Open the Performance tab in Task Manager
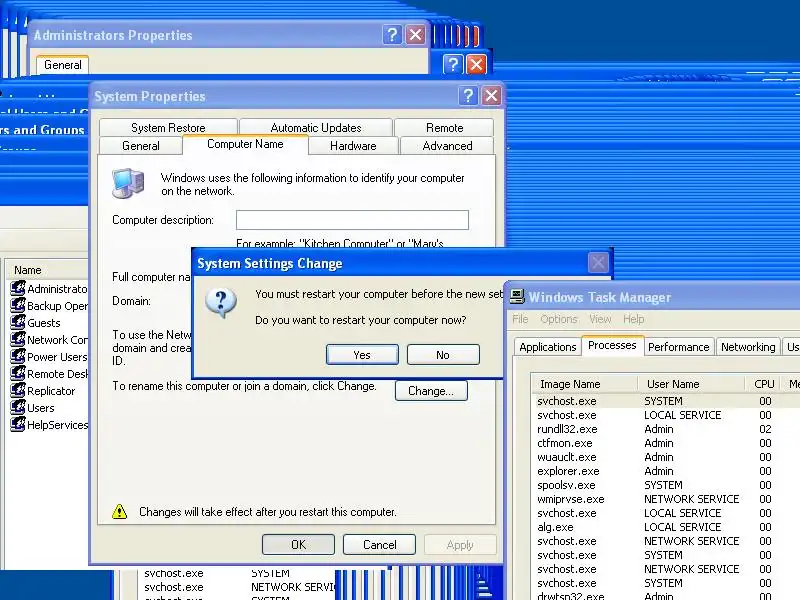 pyautogui.click(x=679, y=347)
